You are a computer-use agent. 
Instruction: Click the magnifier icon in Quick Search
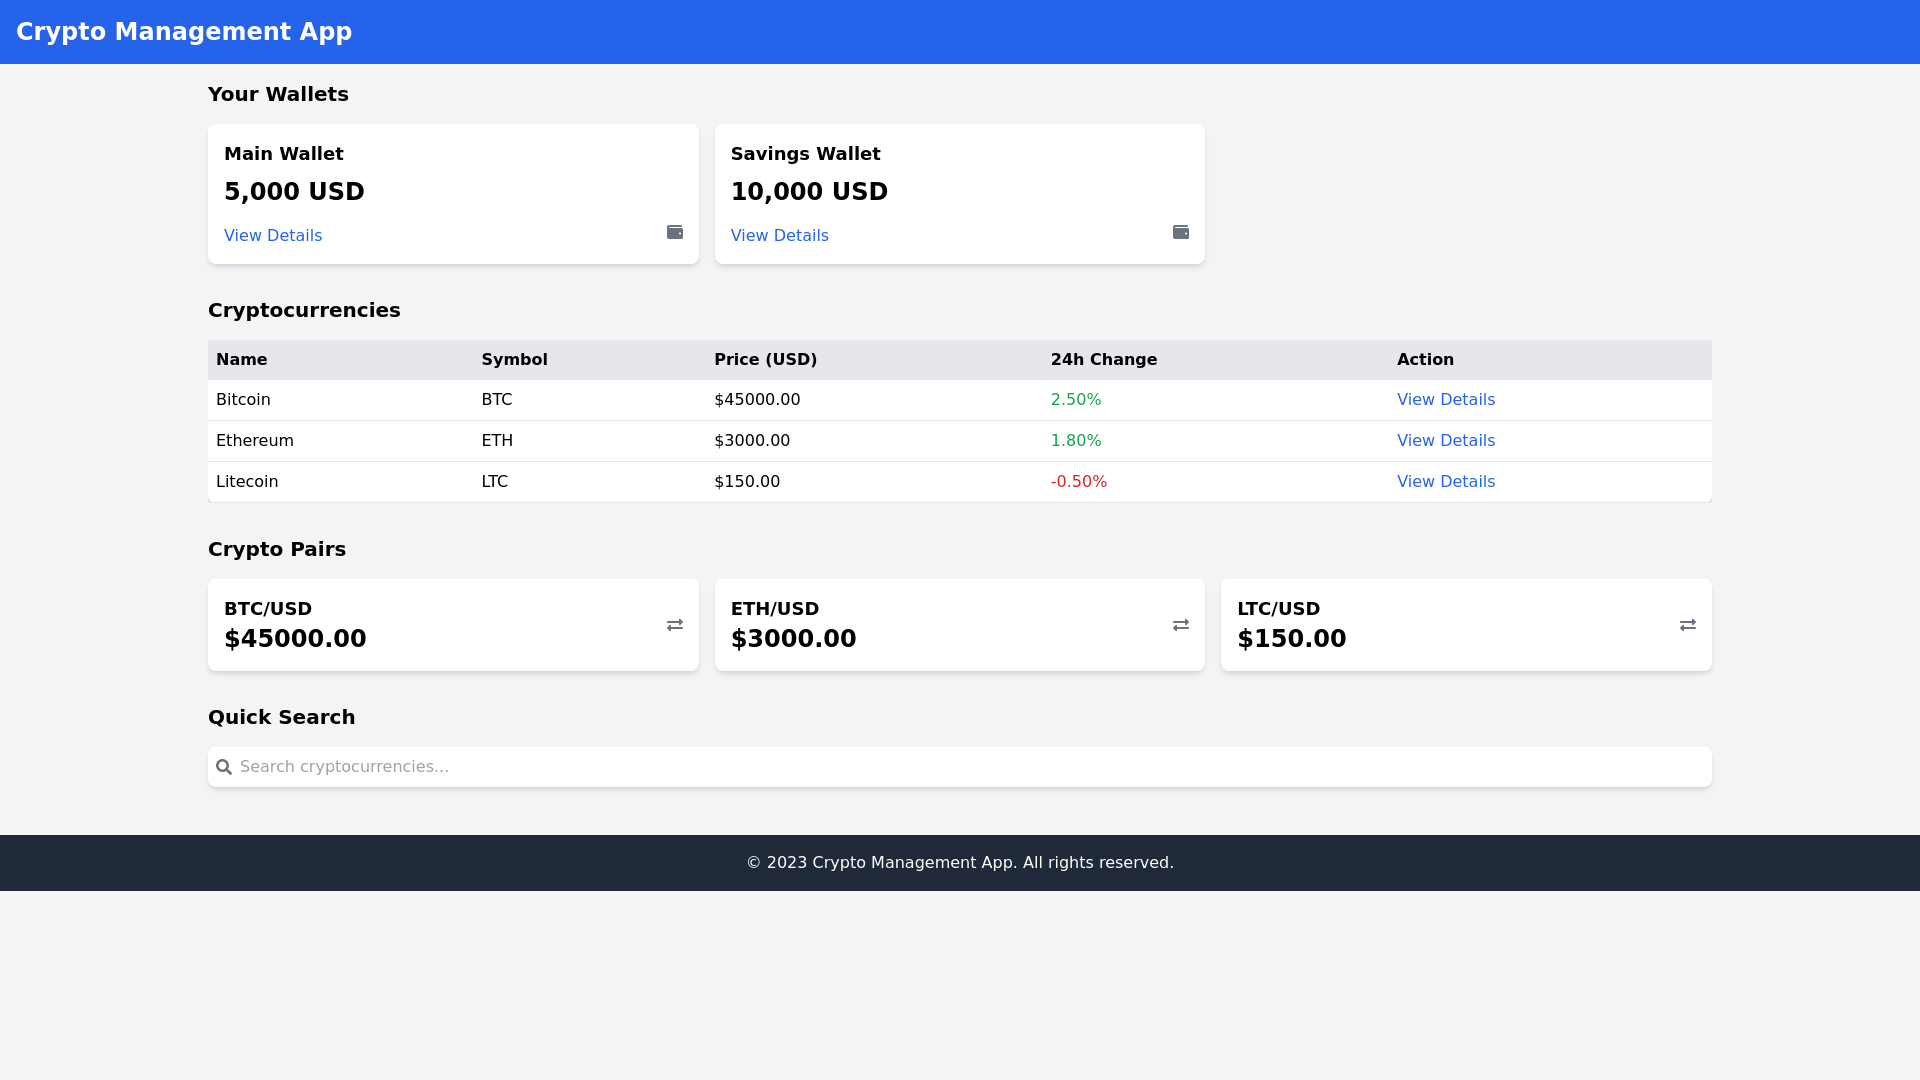(224, 767)
